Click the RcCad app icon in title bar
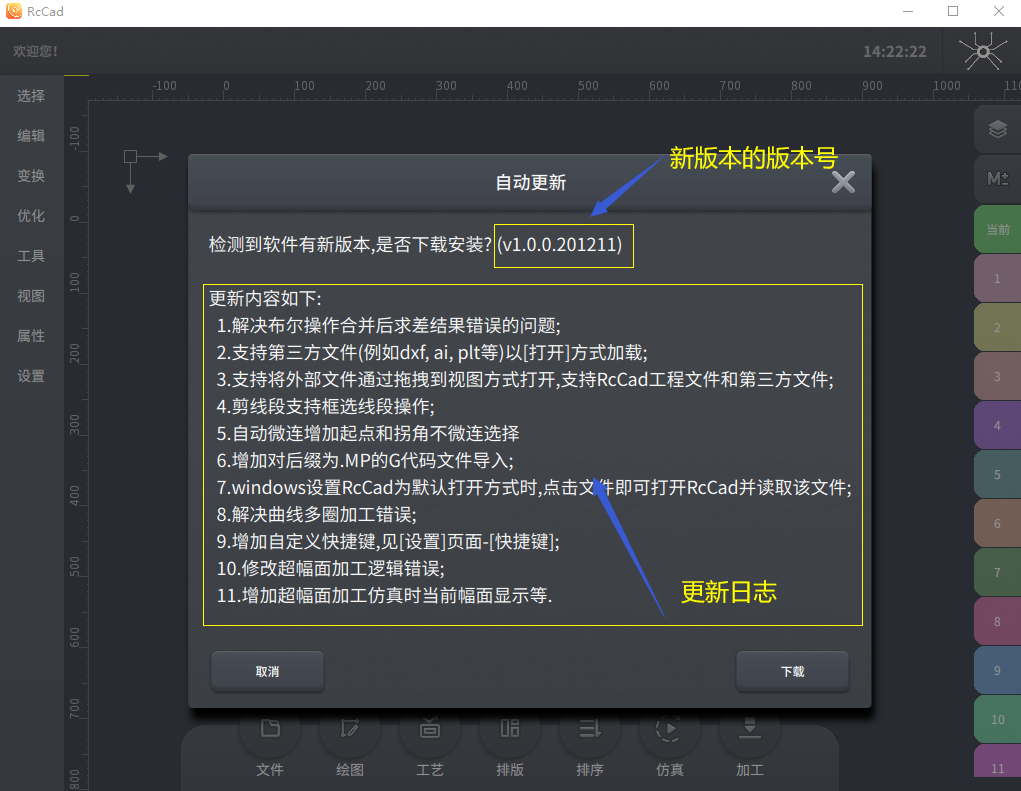Image resolution: width=1021 pixels, height=791 pixels. click(14, 11)
